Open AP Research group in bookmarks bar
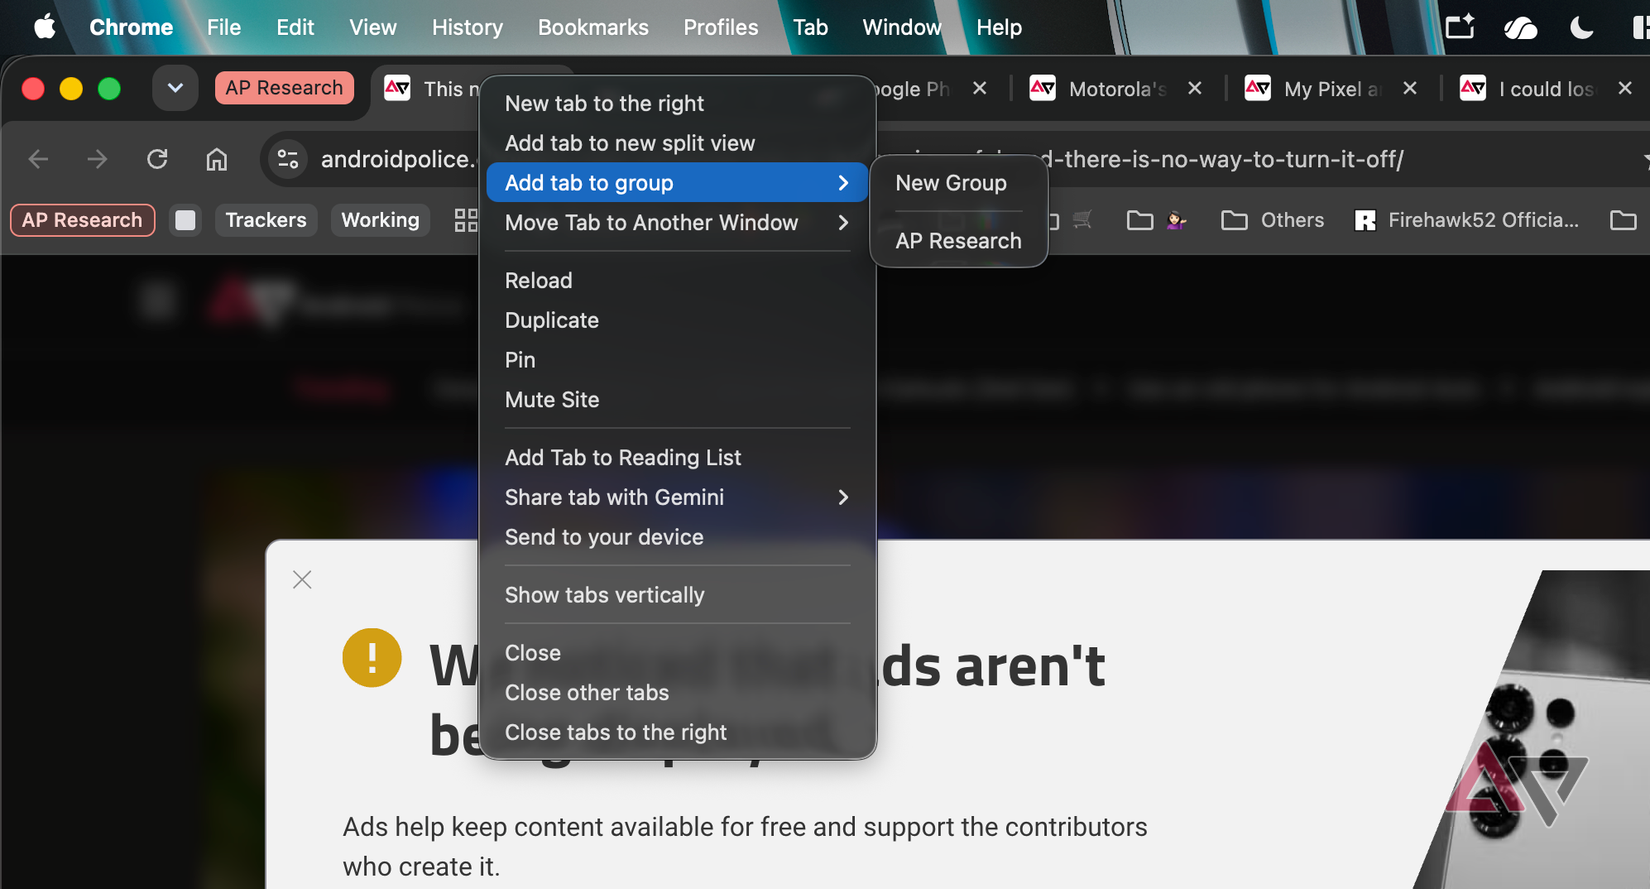 (83, 220)
